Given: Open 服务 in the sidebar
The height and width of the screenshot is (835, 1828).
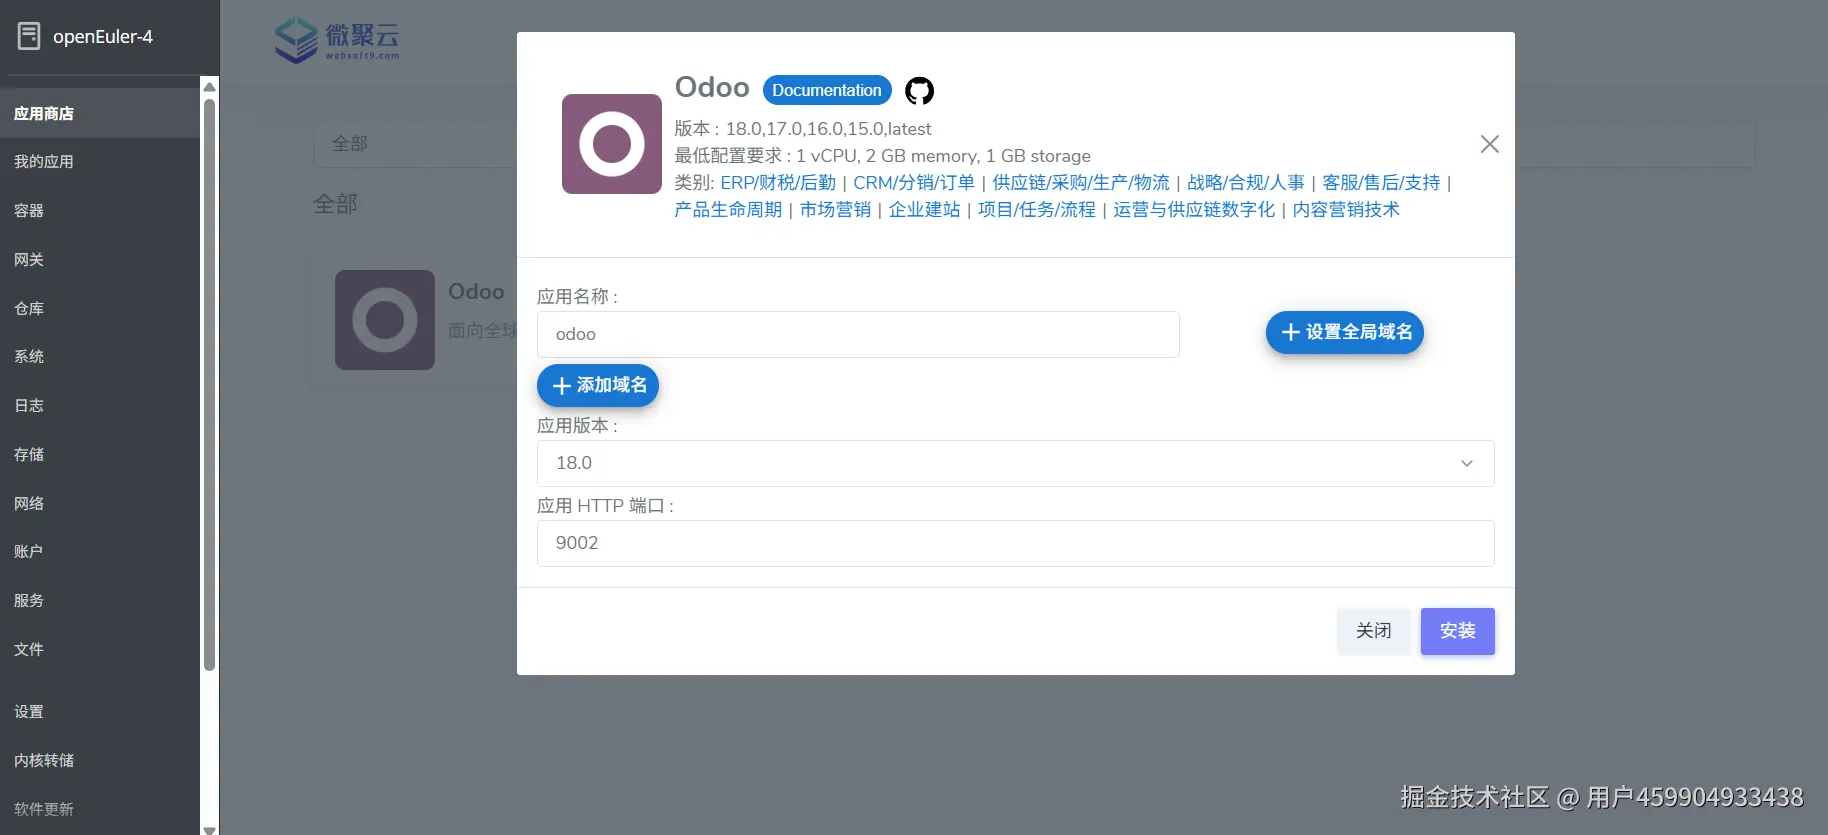Looking at the screenshot, I should (100, 600).
